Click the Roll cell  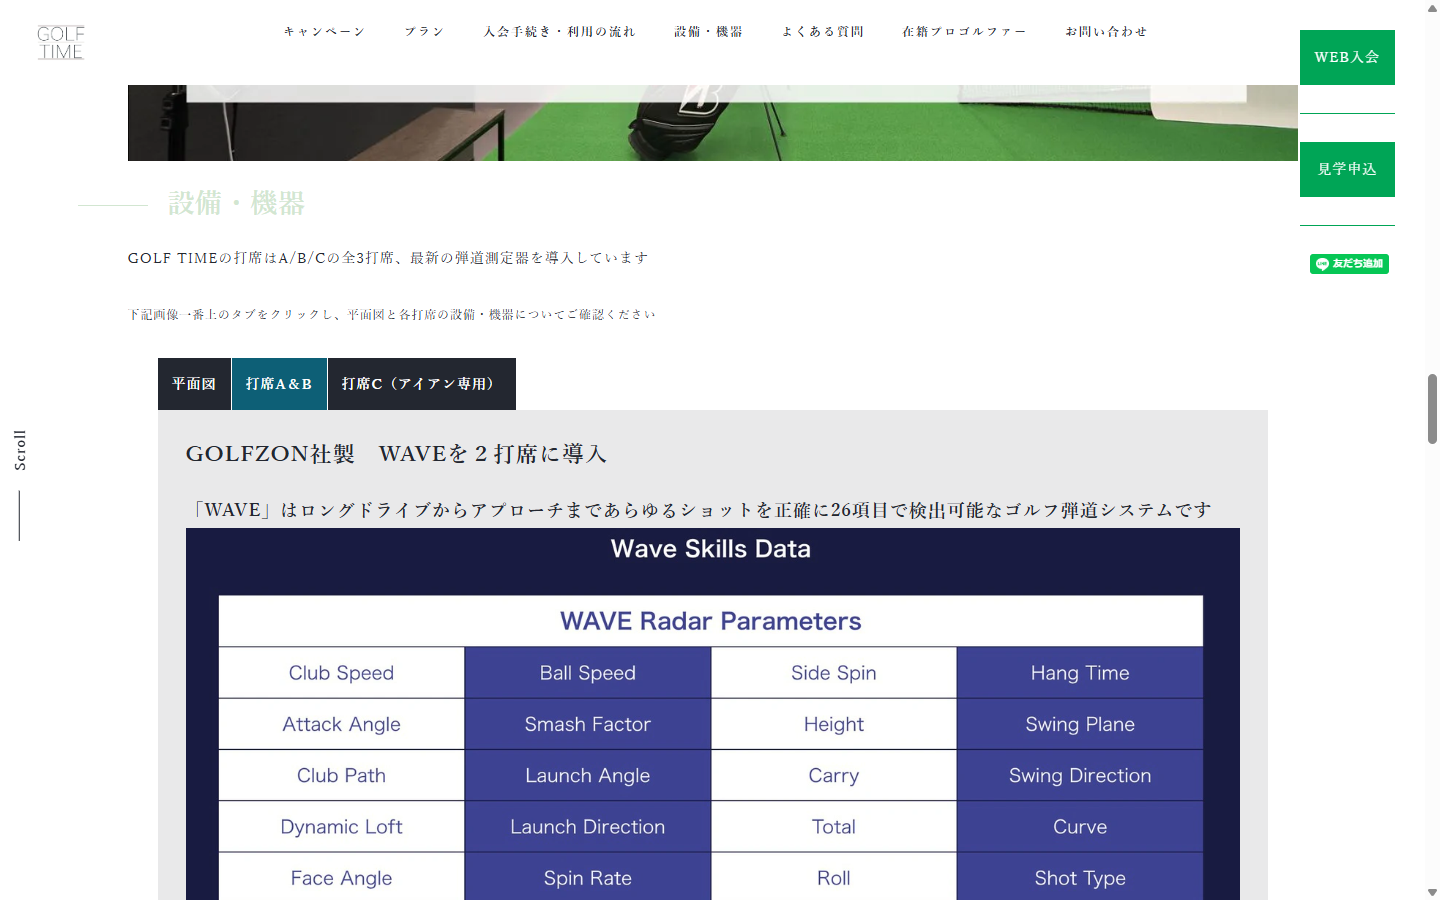834,877
